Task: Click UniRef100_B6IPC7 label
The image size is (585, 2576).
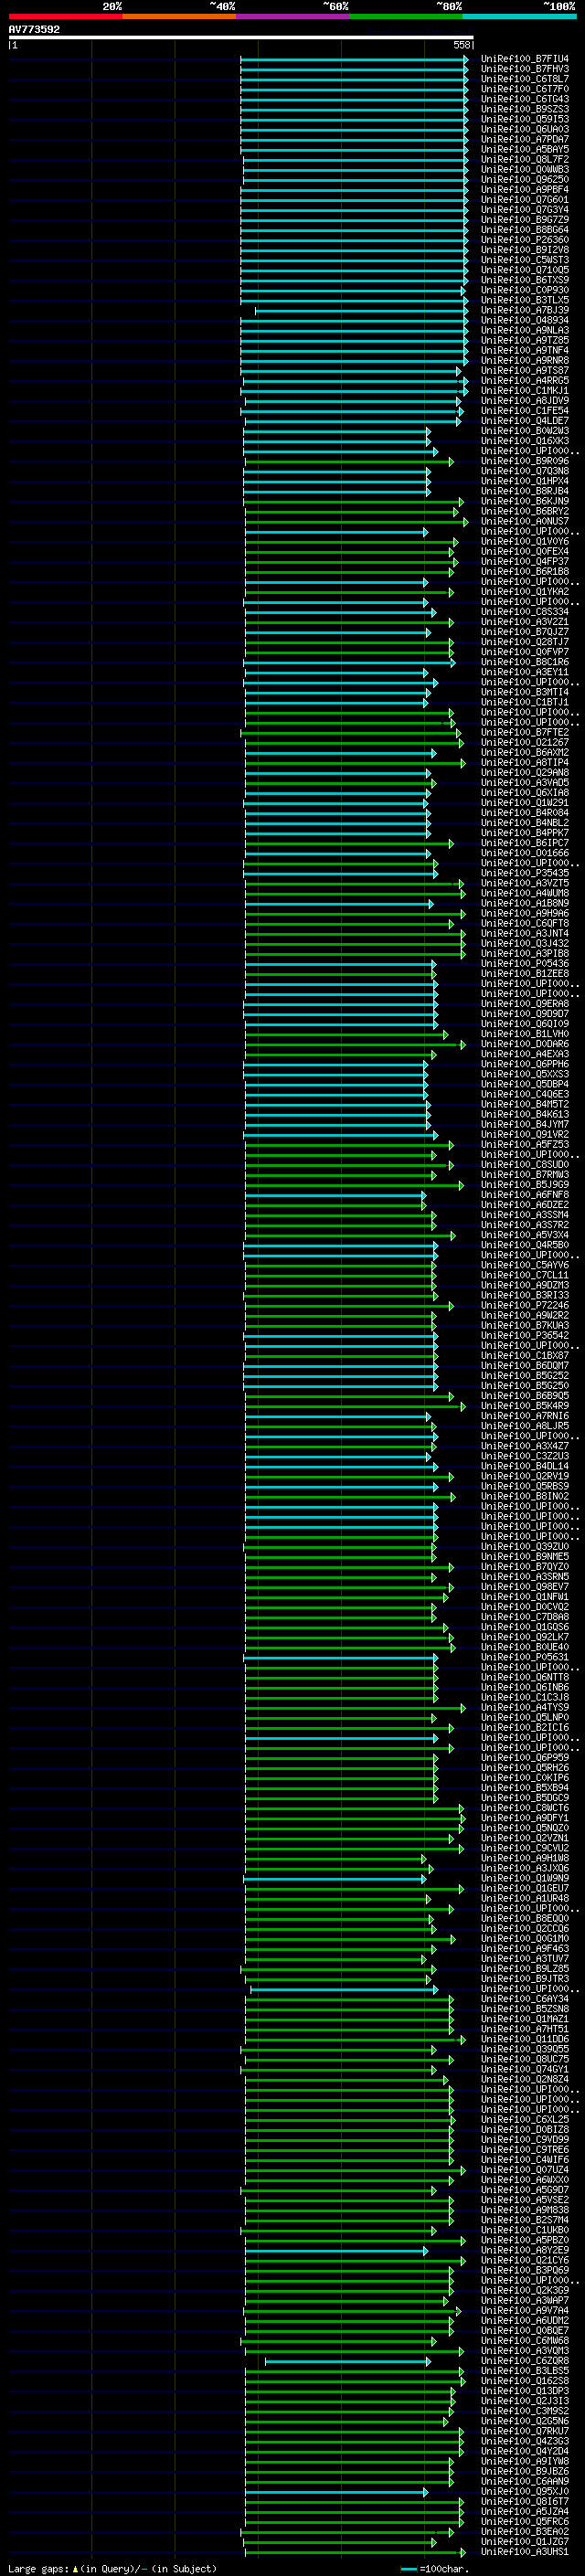Action: [x=525, y=843]
